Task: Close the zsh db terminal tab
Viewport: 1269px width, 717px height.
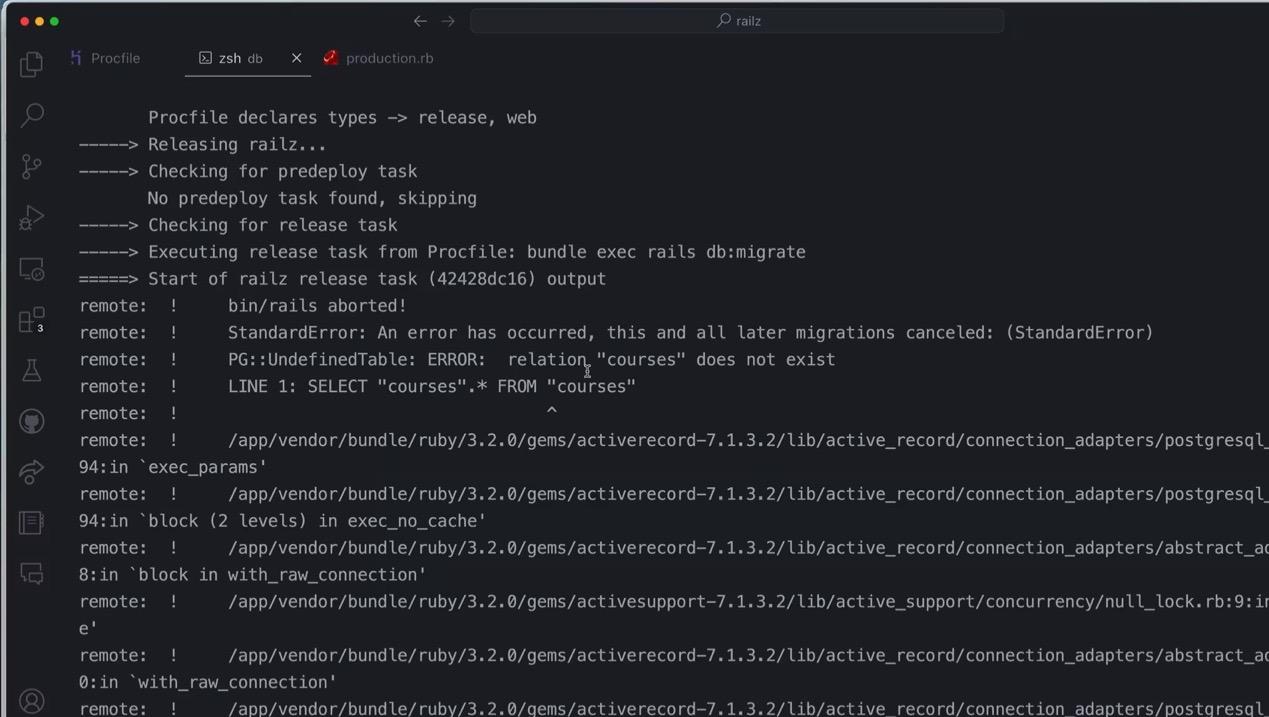Action: 296,58
